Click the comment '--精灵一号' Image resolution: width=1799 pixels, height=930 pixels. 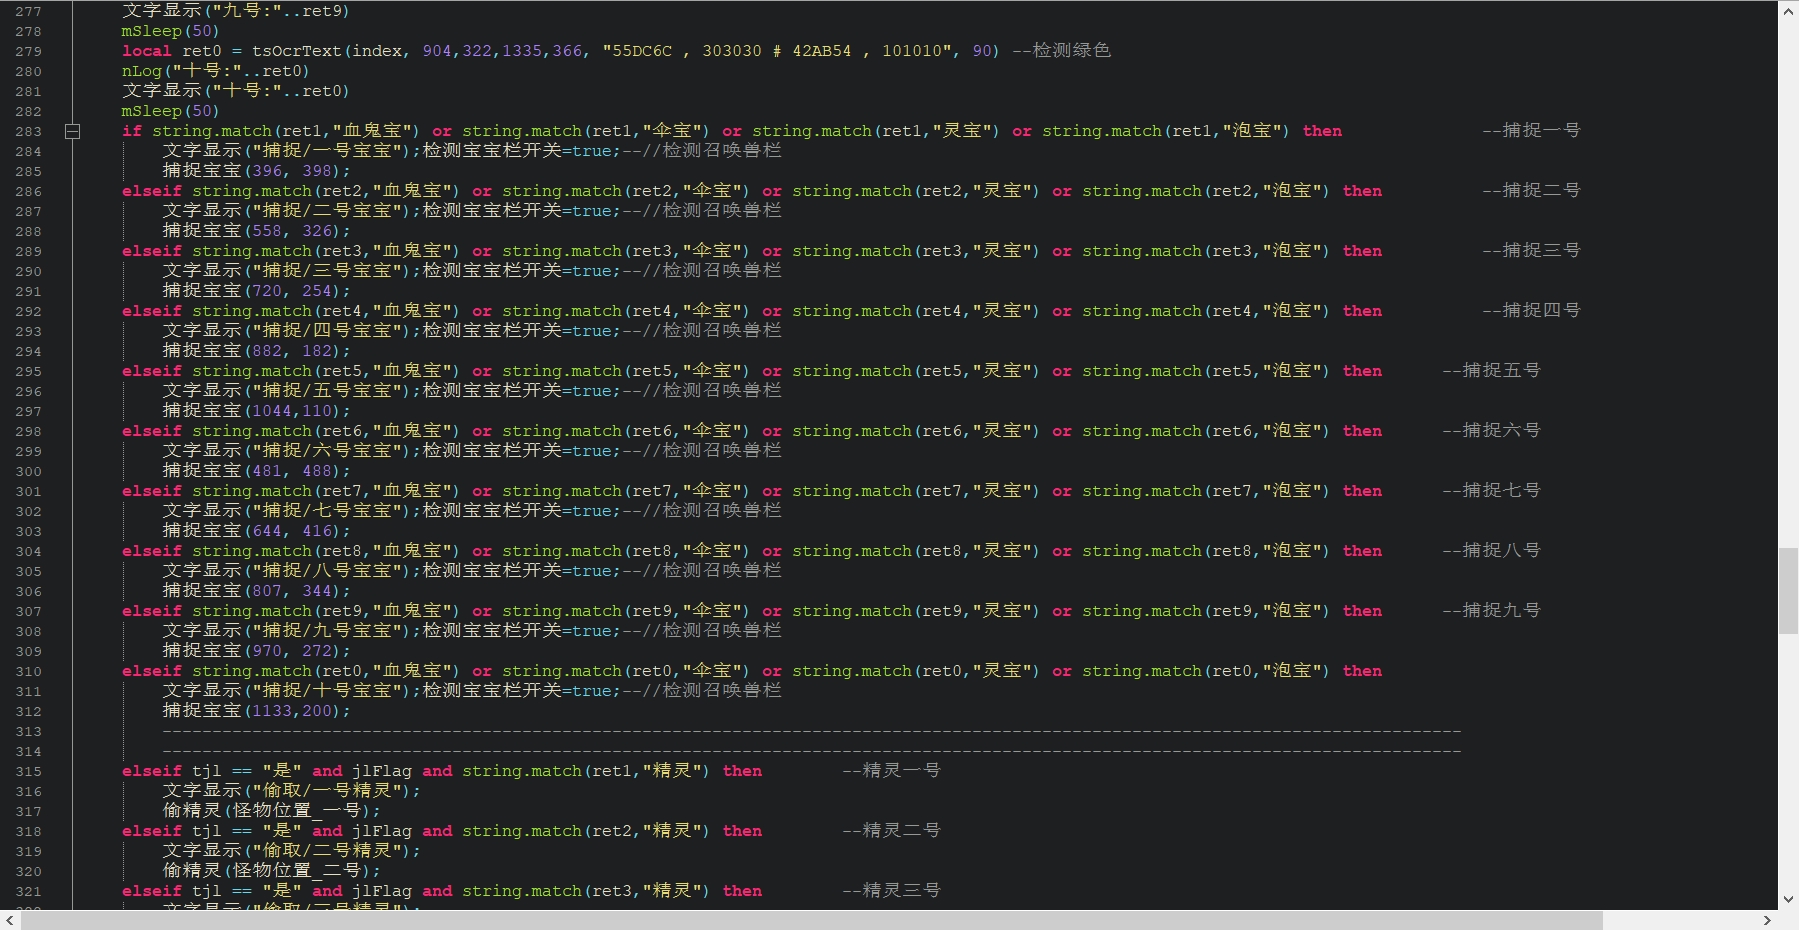[891, 770]
